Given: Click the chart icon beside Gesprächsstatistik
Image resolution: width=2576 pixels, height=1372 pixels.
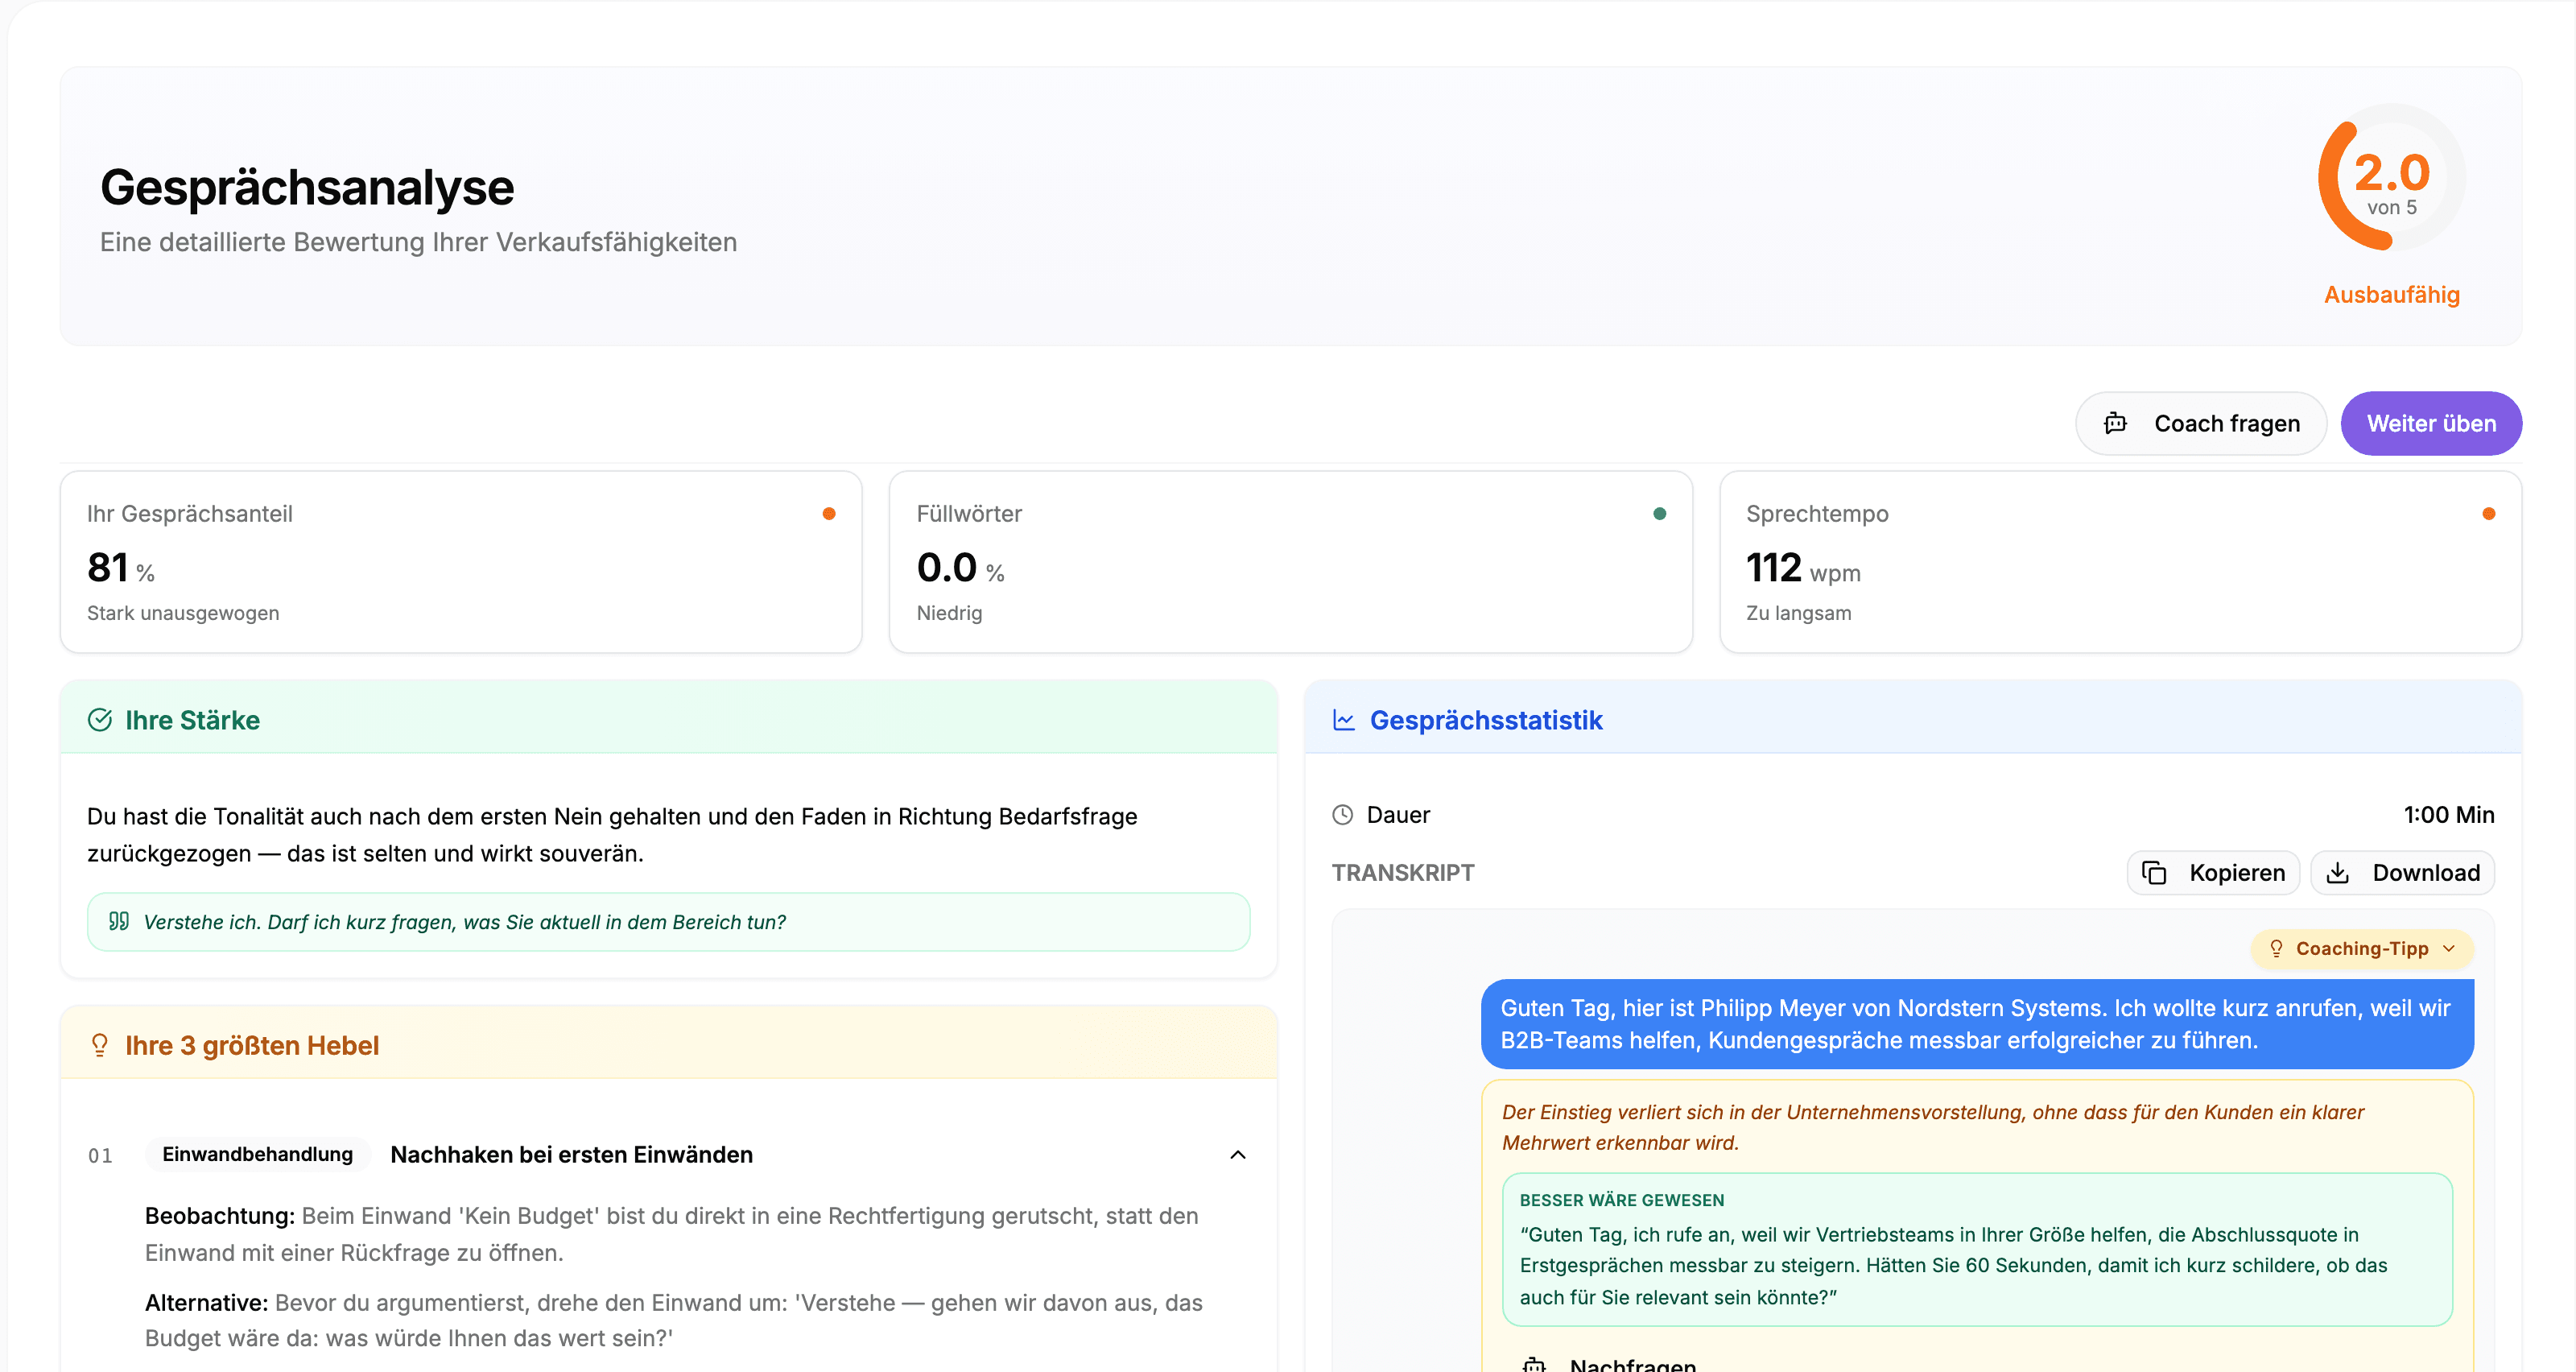Looking at the screenshot, I should 1344,720.
